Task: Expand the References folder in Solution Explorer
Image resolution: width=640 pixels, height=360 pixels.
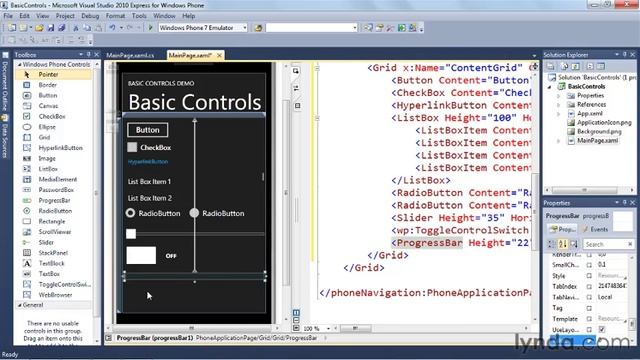Action: click(559, 104)
